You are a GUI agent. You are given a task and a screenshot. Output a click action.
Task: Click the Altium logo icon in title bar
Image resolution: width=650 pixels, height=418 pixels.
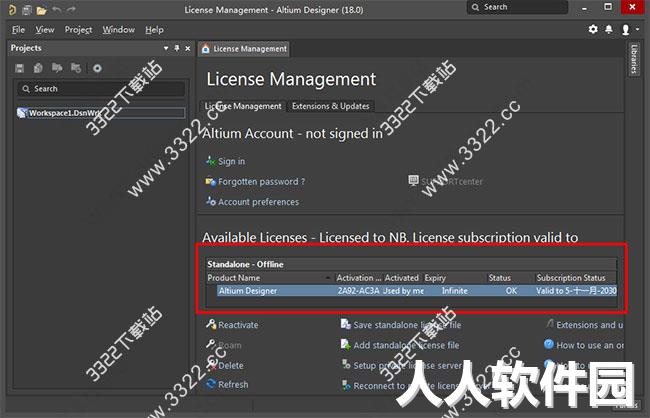pyautogui.click(x=12, y=10)
